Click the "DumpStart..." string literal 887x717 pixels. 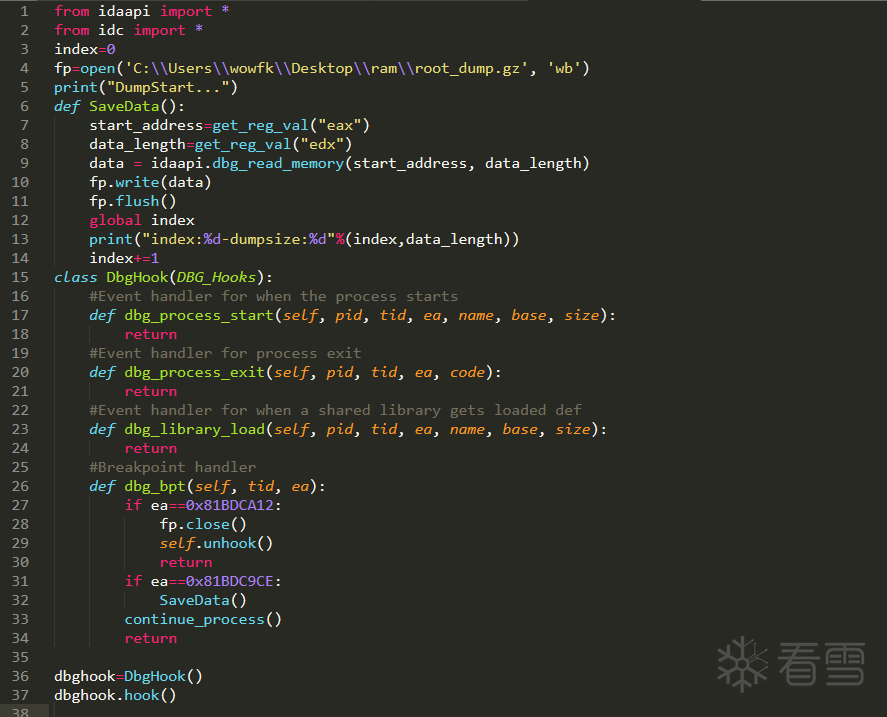click(167, 88)
